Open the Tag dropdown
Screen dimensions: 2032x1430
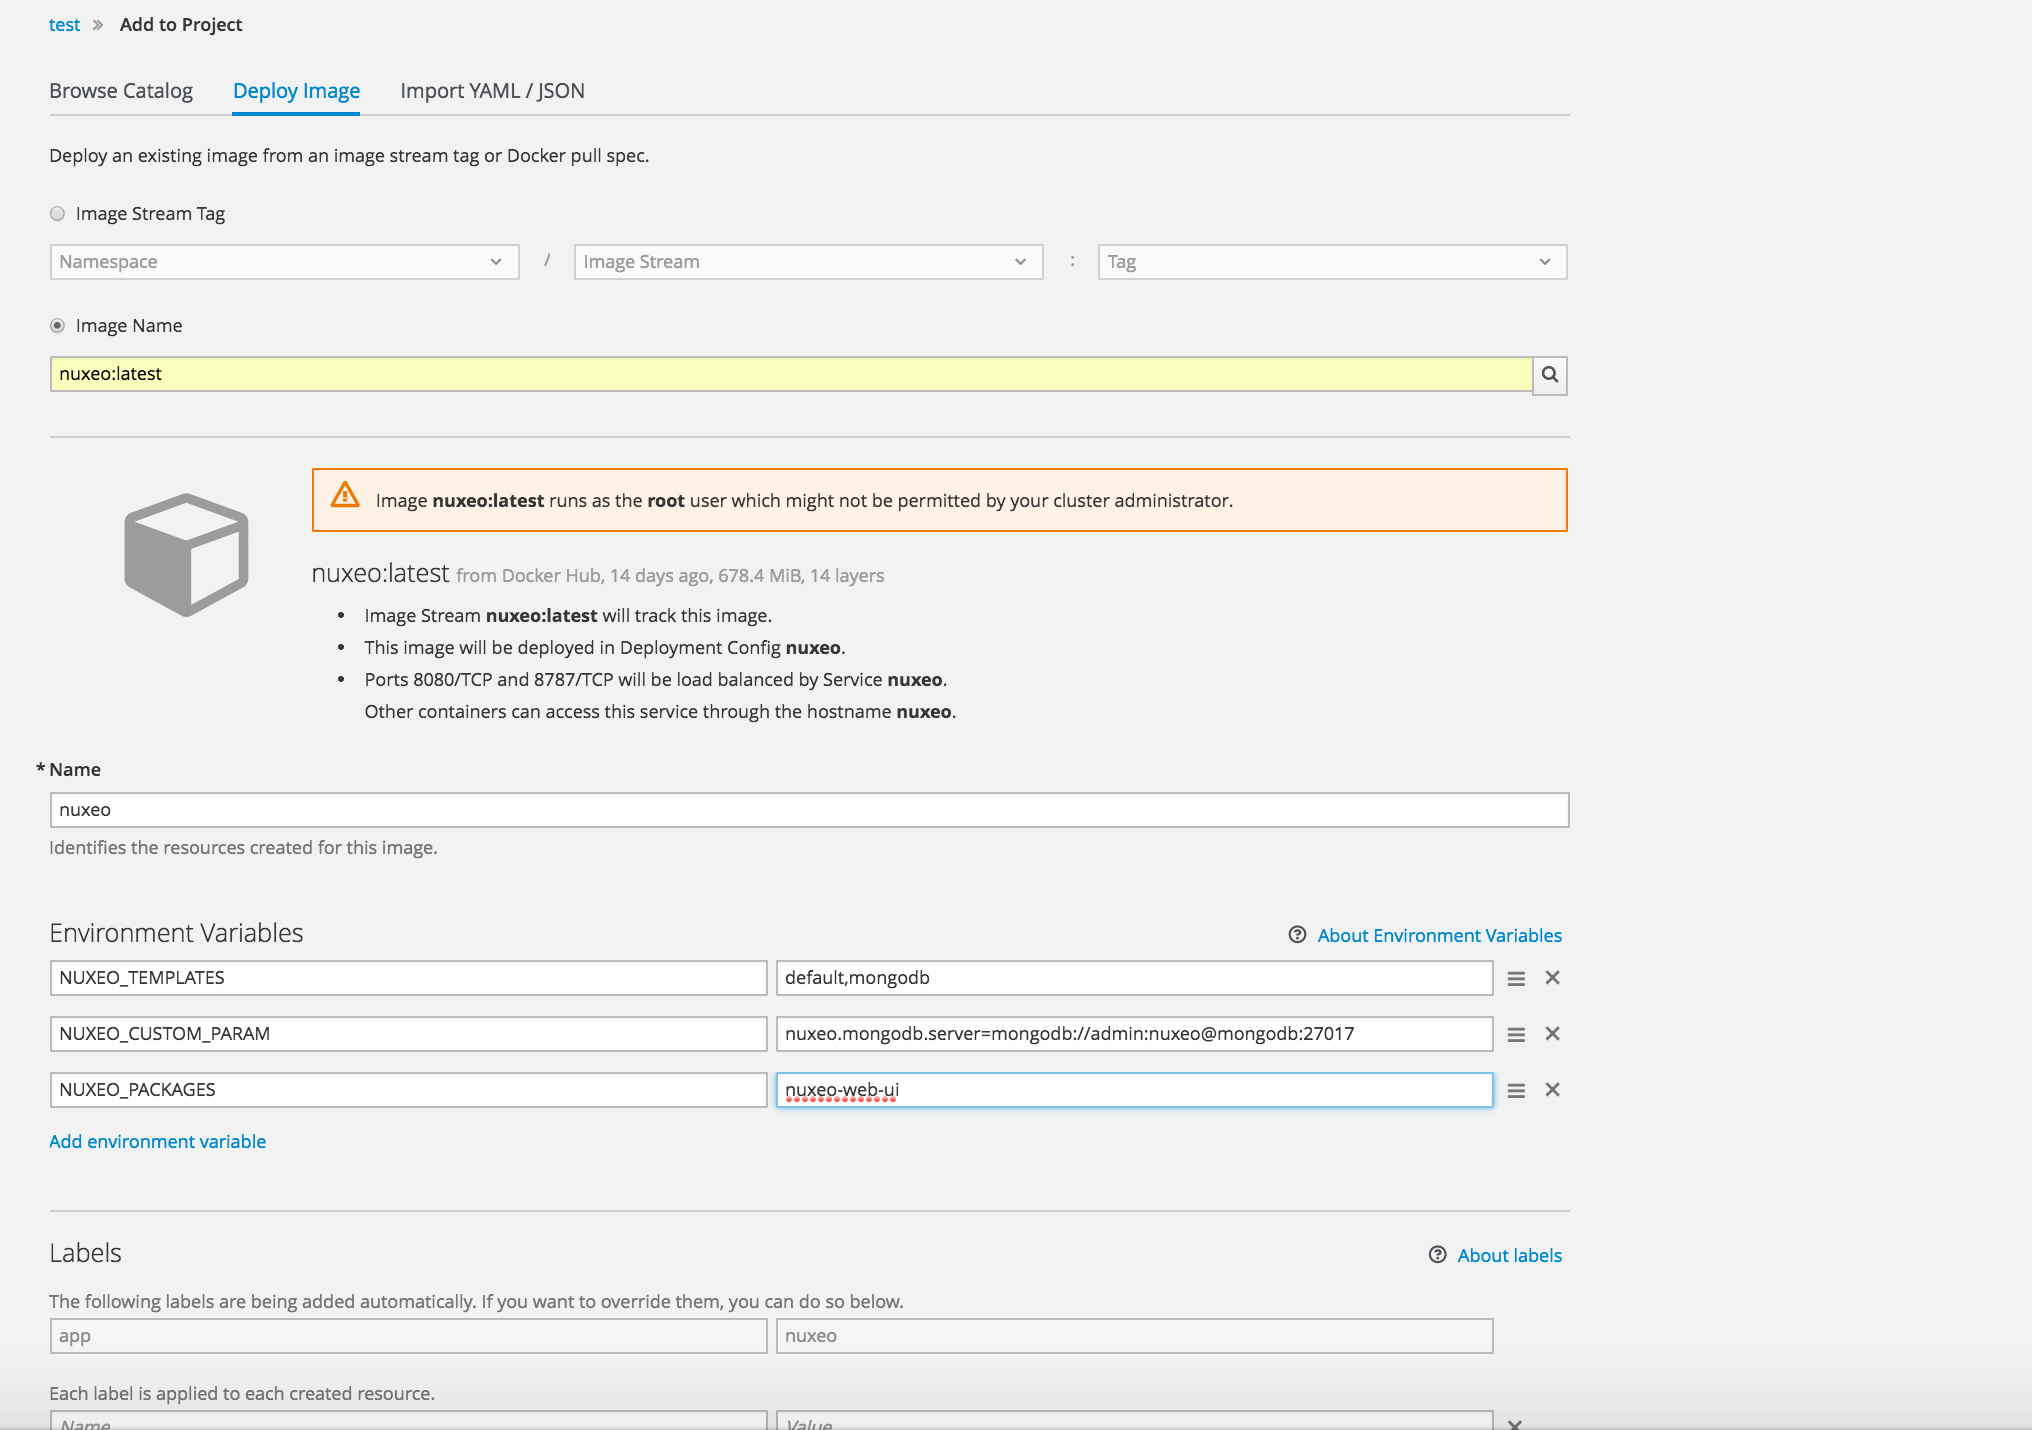(1332, 262)
